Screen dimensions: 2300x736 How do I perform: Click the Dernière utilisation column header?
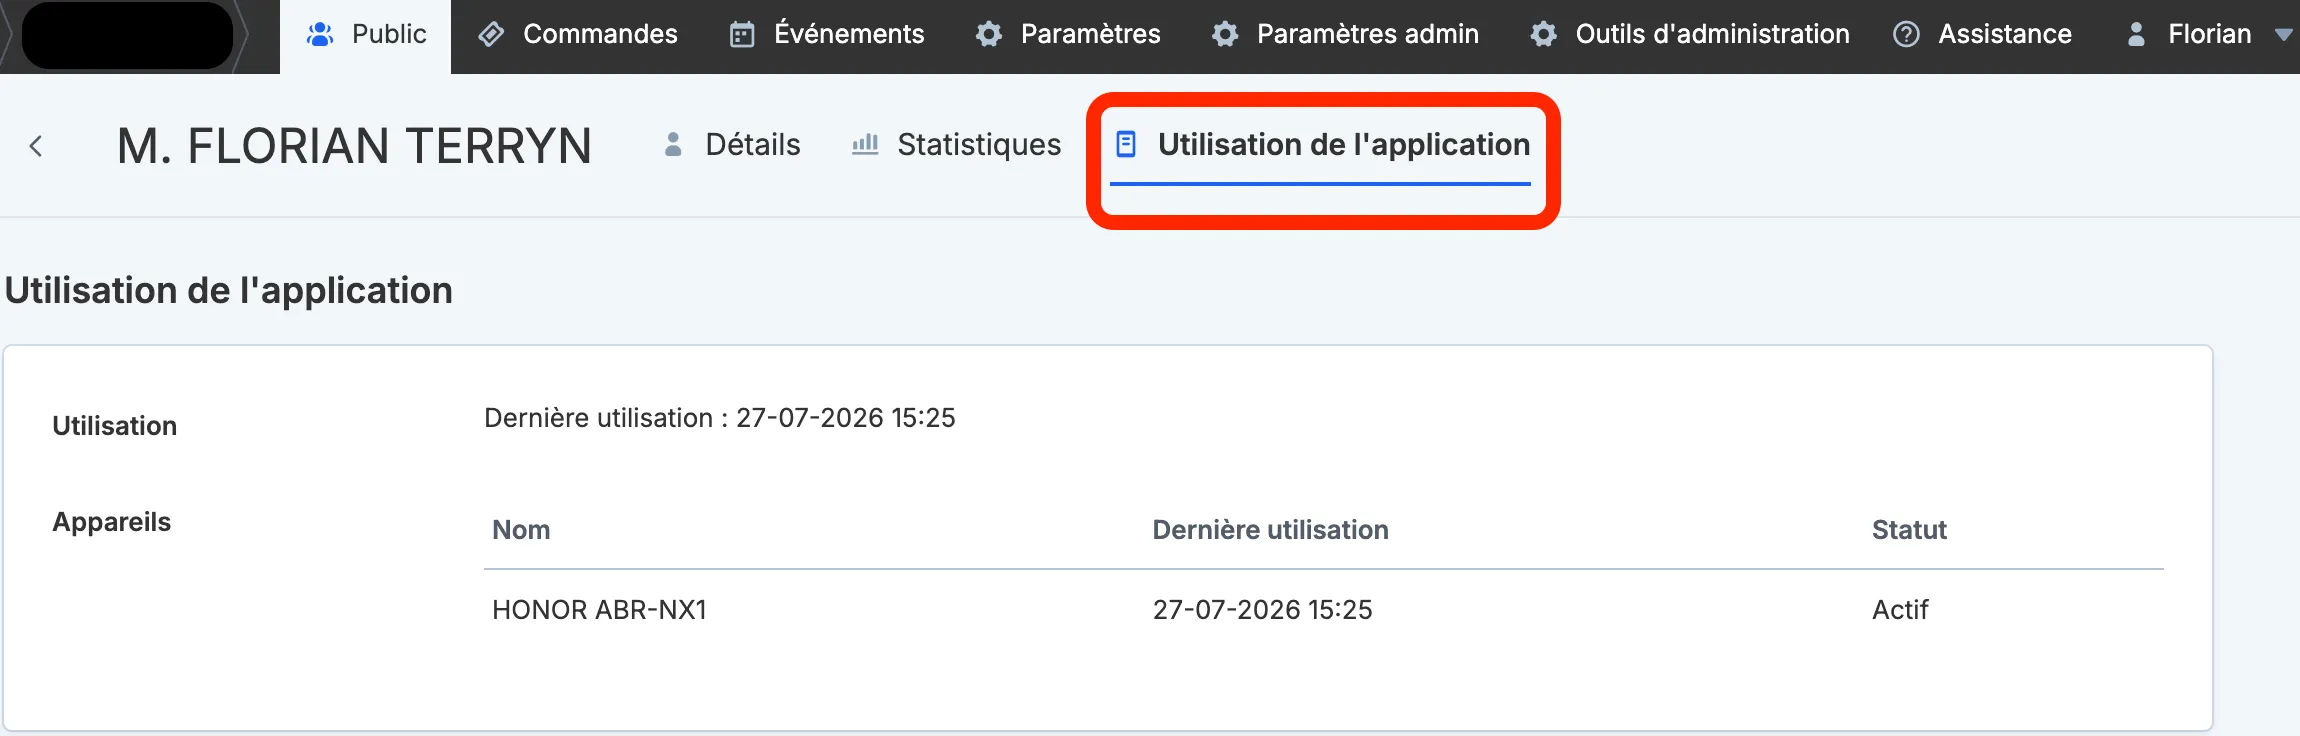[x=1270, y=530]
